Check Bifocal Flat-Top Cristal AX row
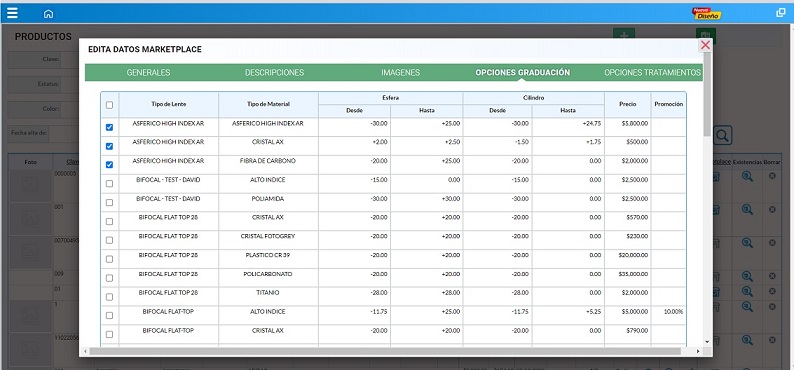Image resolution: width=794 pixels, height=370 pixels. click(109, 335)
